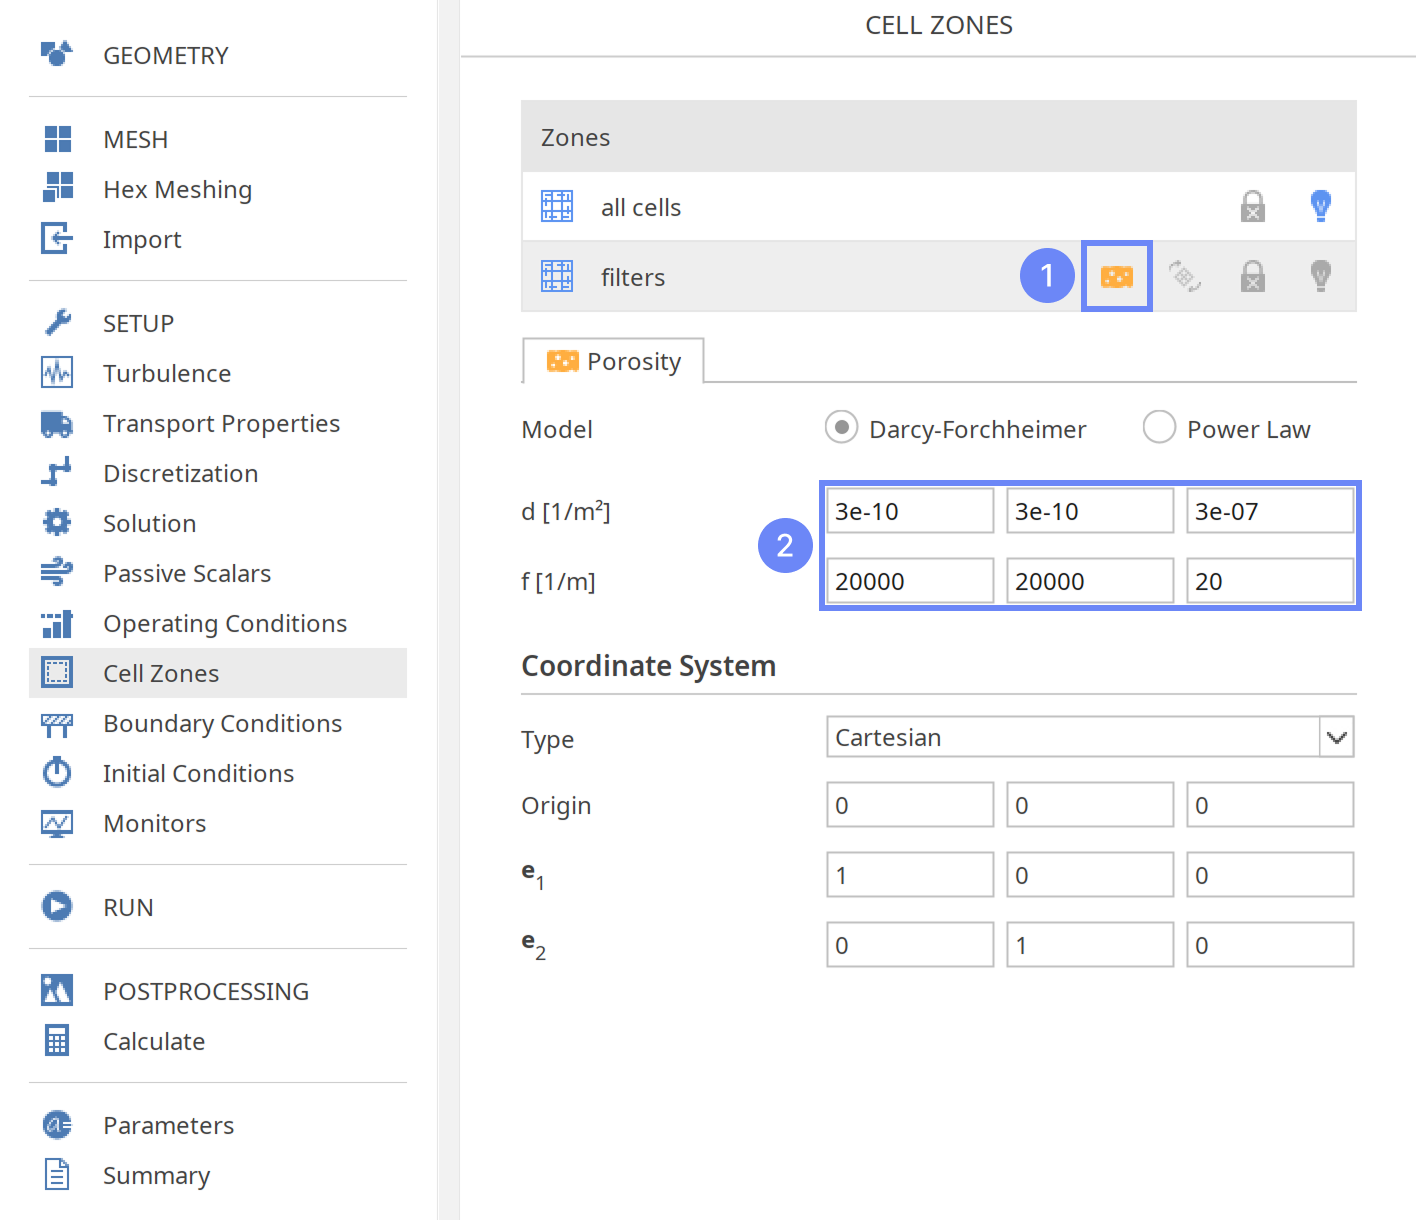Click the Import mesh icon
This screenshot has height=1220, width=1416.
(x=57, y=239)
